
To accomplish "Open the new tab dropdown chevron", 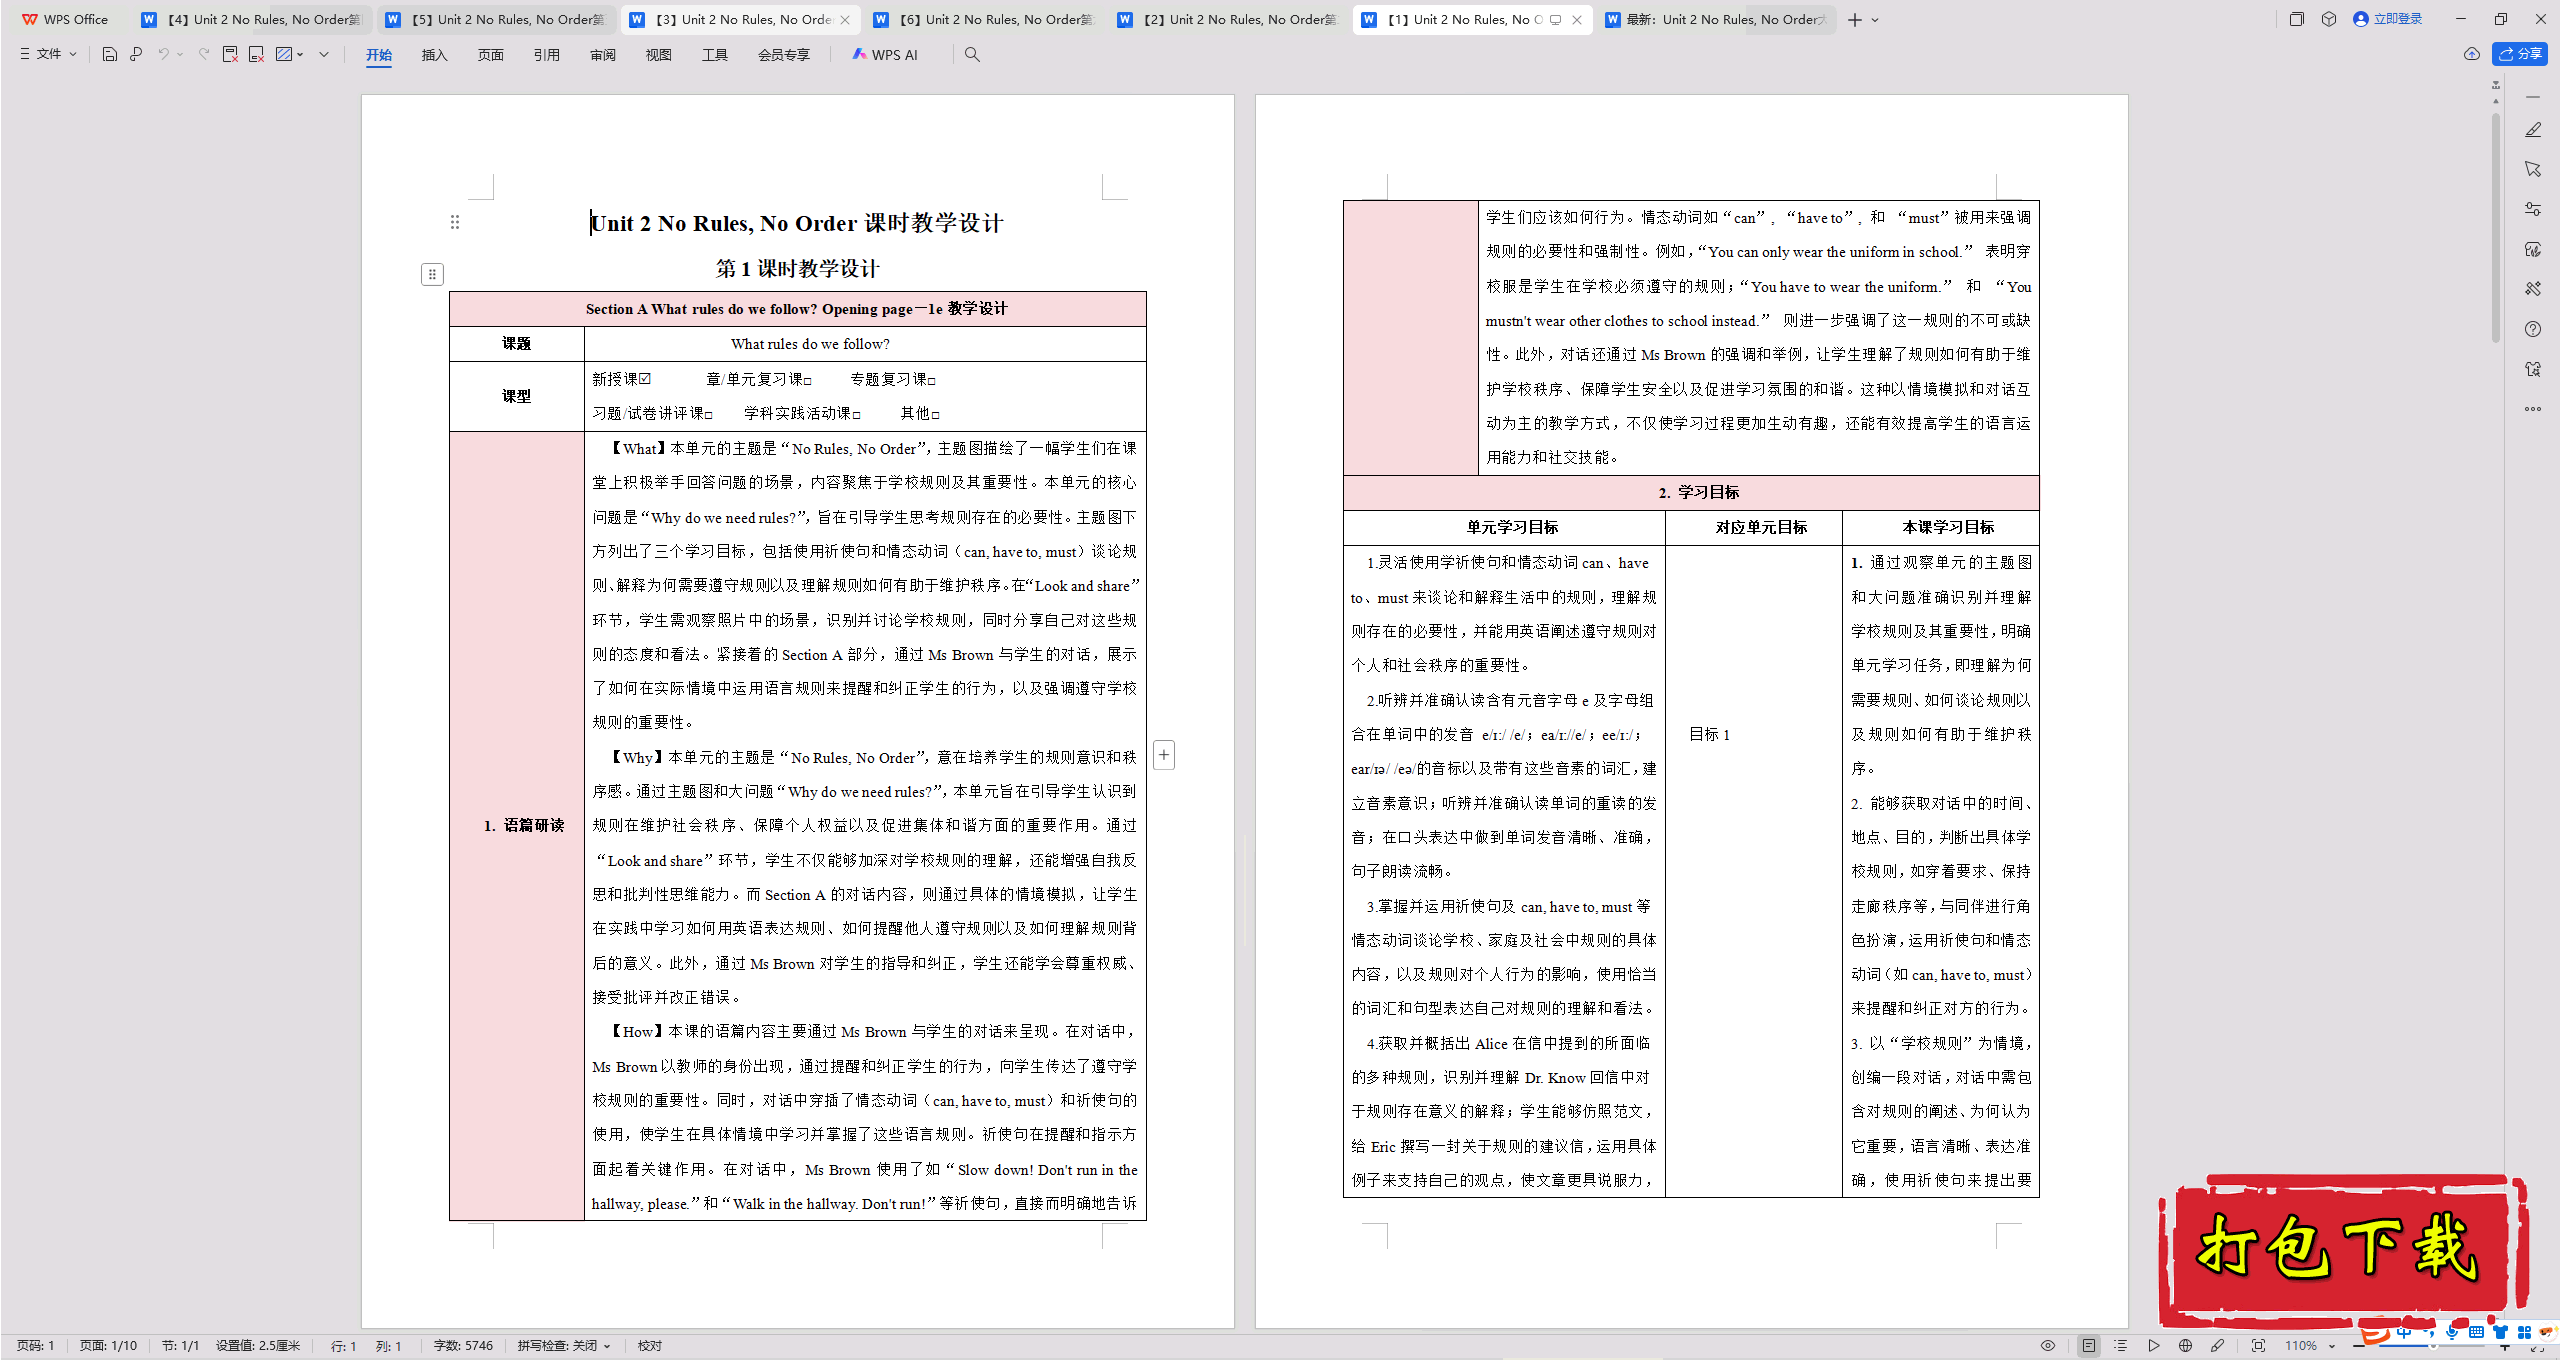I will point(1875,20).
